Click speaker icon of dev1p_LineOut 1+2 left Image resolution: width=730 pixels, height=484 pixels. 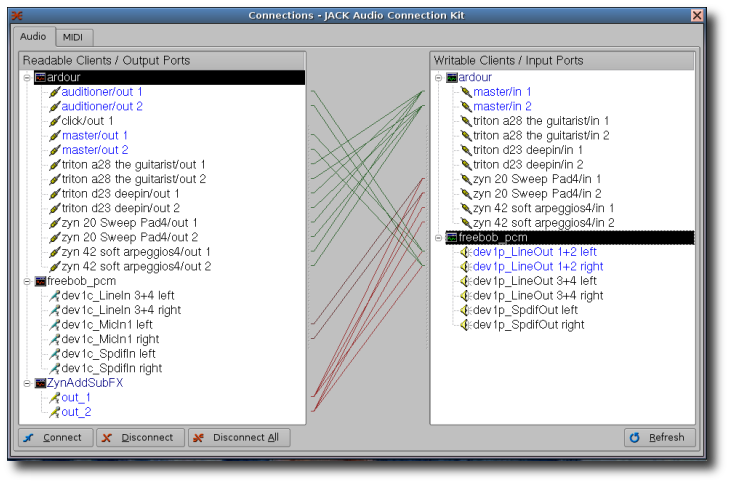pos(466,252)
